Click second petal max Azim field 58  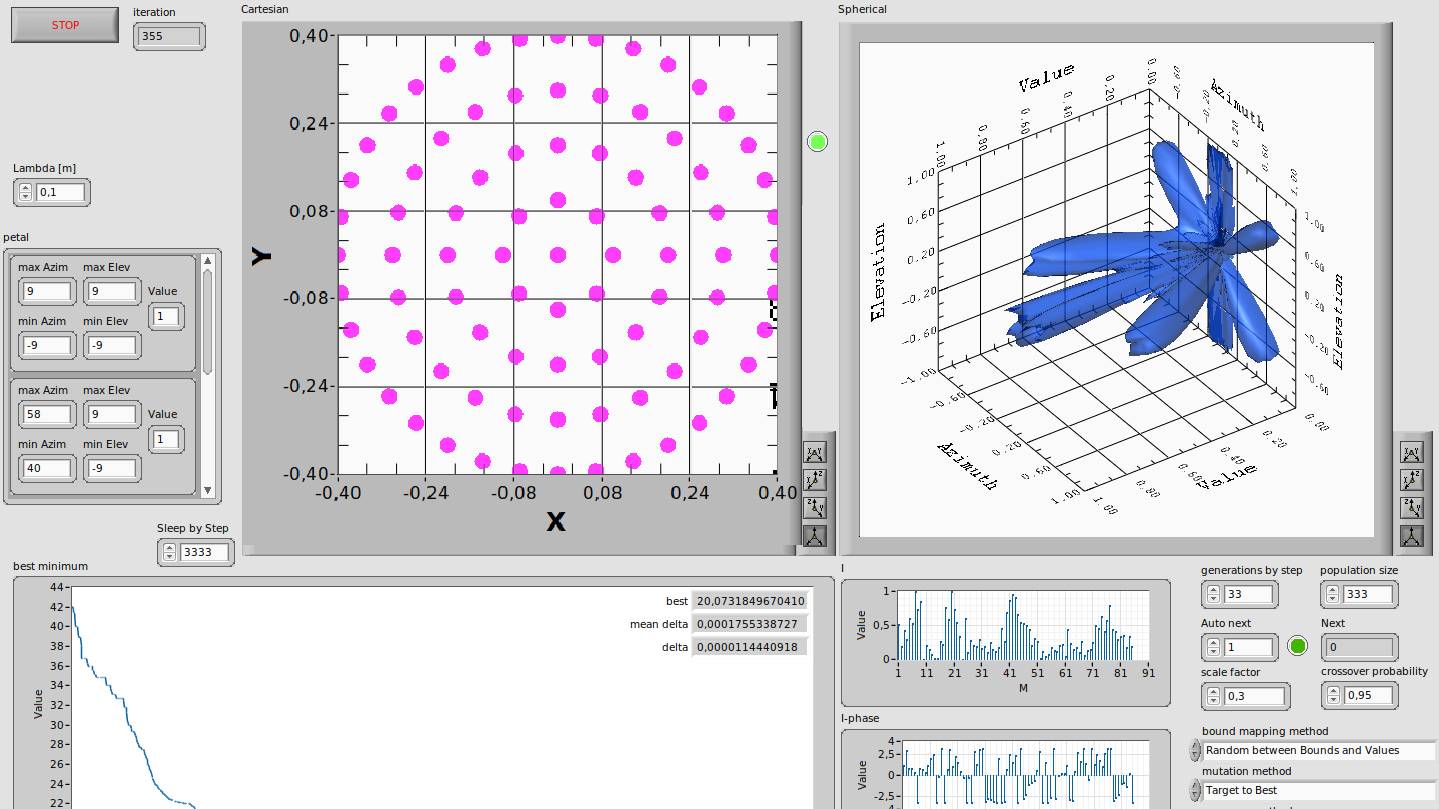point(46,414)
